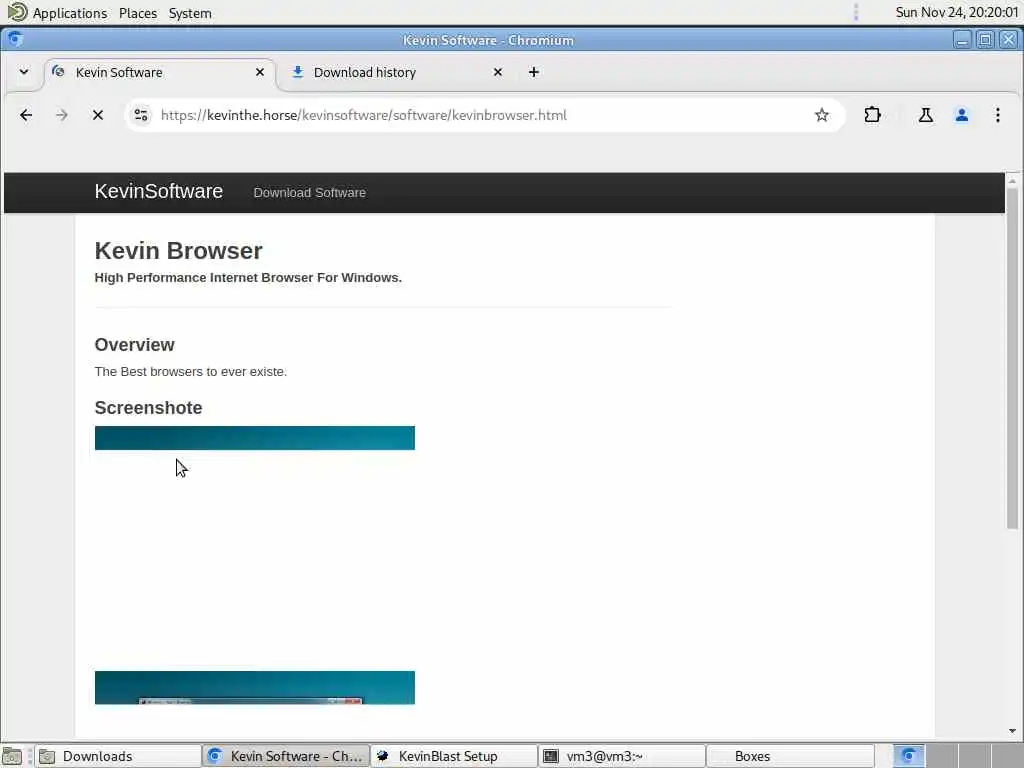Image resolution: width=1024 pixels, height=768 pixels.
Task: Open the profile avatar menu
Action: pos(961,116)
